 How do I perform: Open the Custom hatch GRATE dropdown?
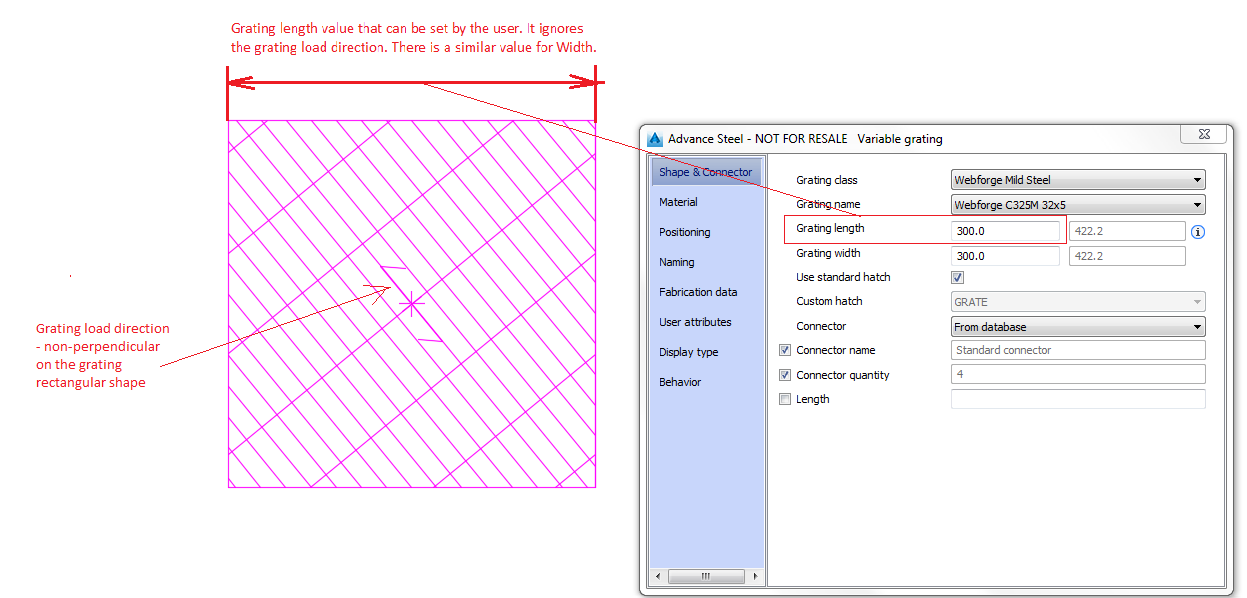(1078, 301)
